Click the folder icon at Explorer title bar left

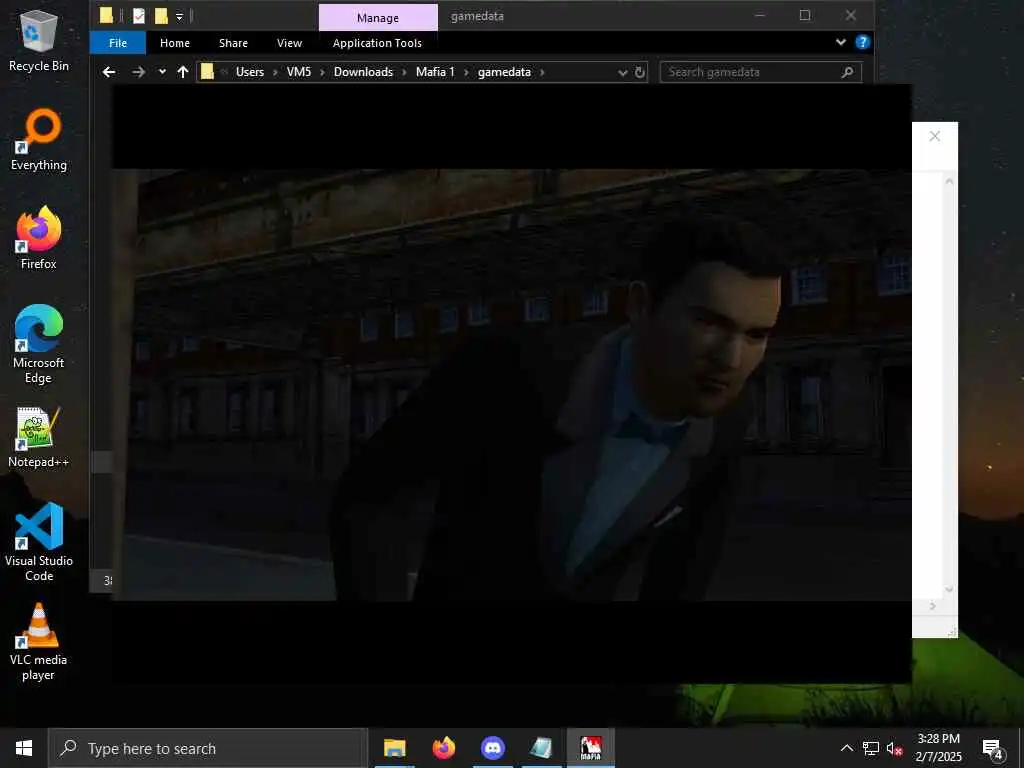106,16
